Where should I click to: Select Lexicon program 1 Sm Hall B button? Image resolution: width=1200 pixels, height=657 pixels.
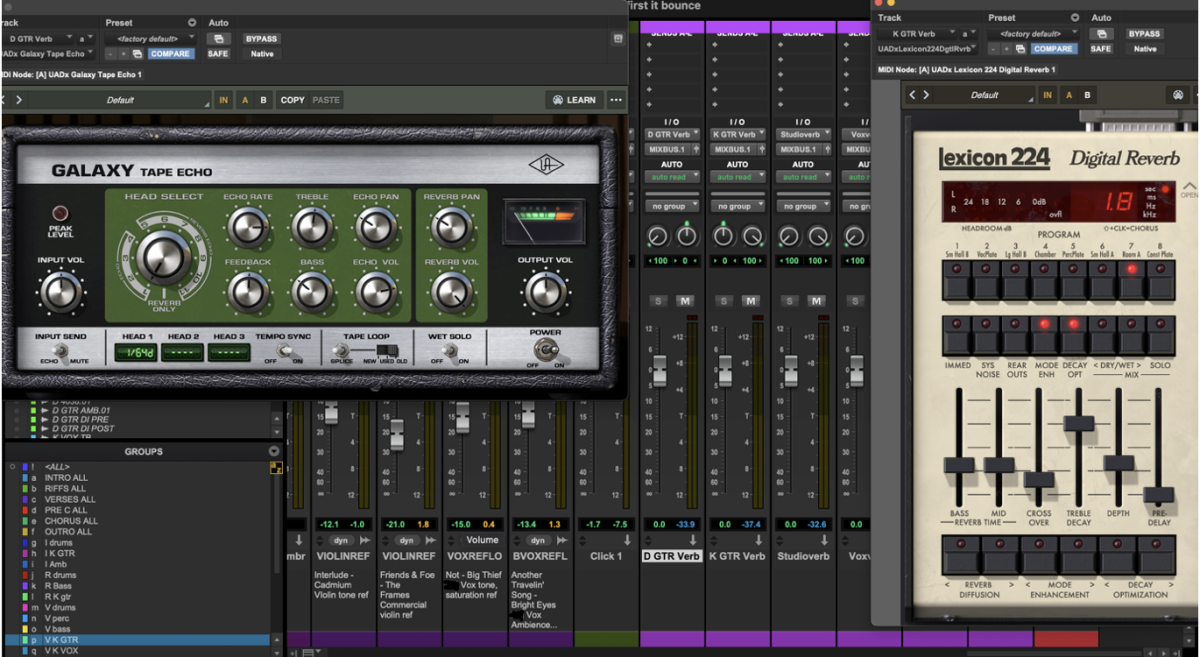click(x=957, y=281)
